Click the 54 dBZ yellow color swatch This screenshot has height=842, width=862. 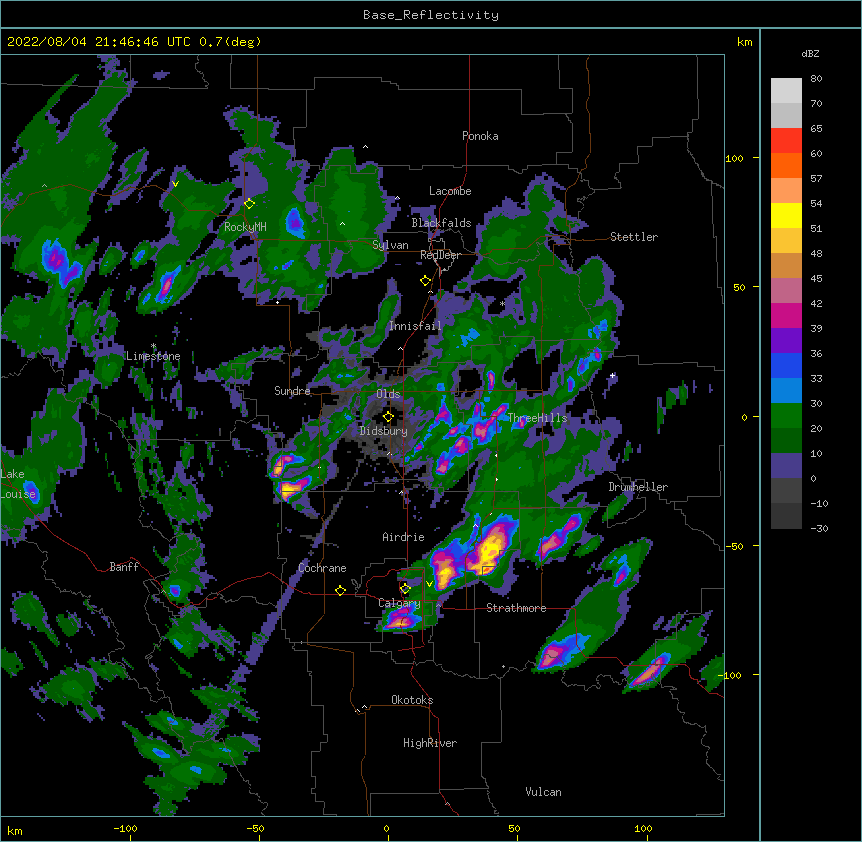click(x=786, y=215)
